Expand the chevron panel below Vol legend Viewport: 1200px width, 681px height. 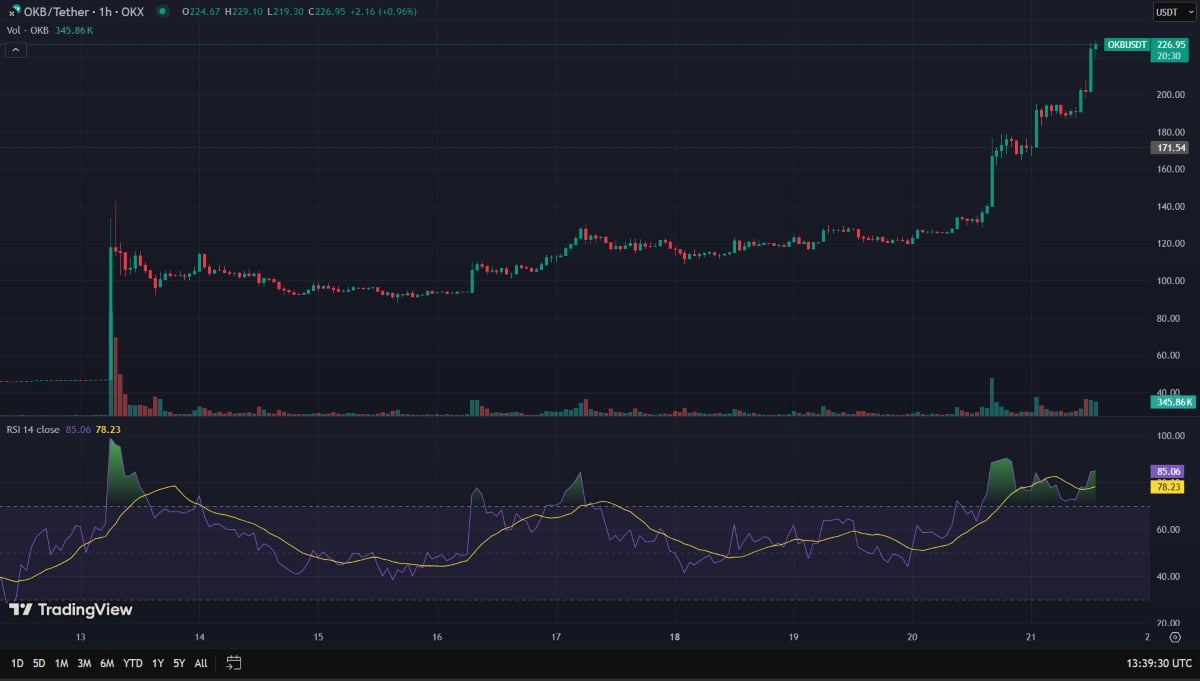14,48
